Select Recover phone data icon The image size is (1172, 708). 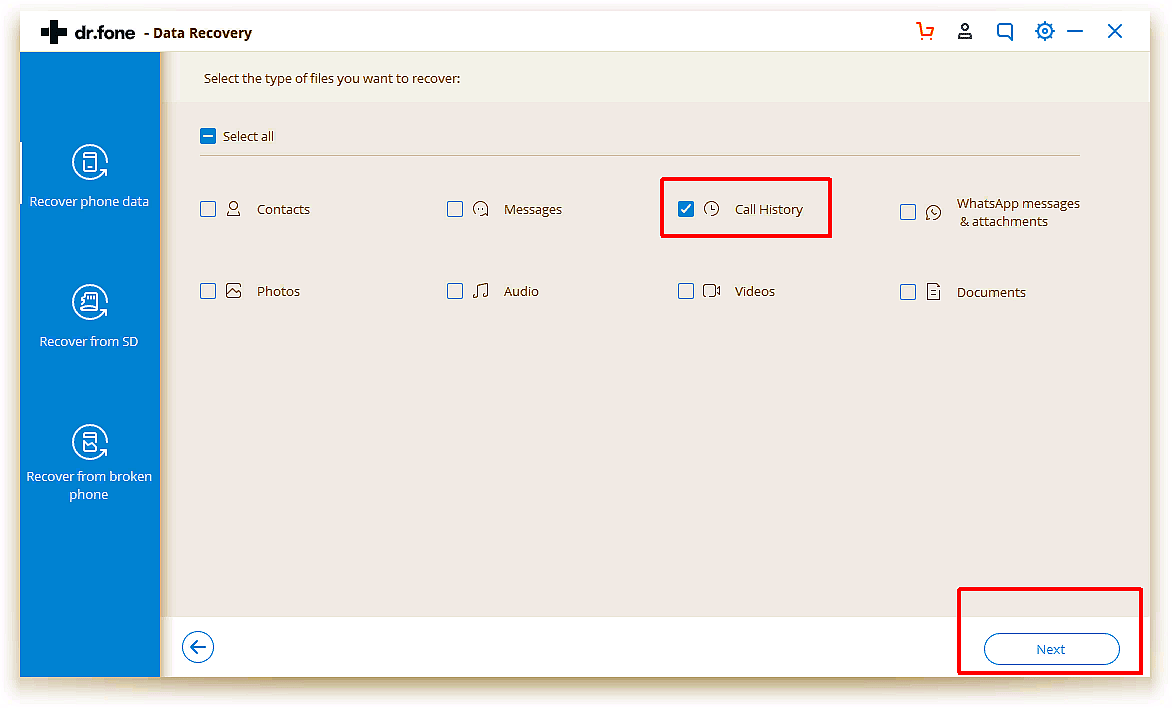[x=90, y=162]
